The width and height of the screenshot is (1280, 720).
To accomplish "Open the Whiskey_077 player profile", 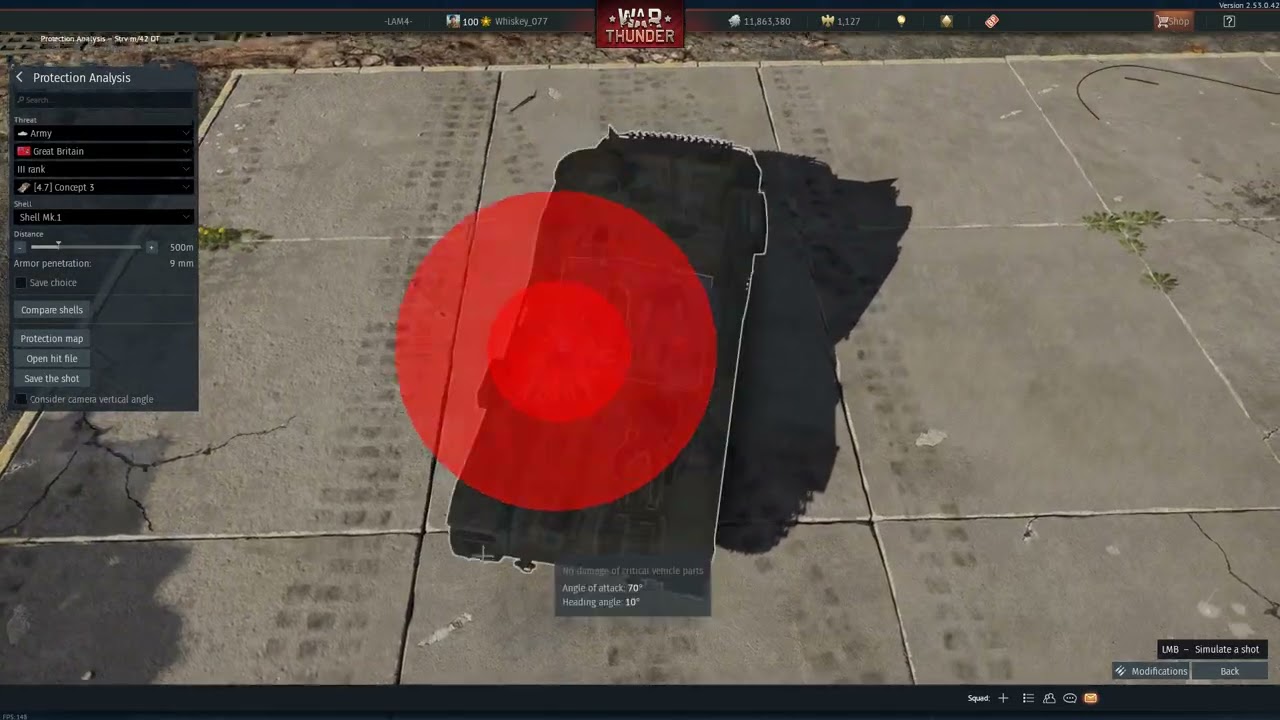I will (521, 21).
